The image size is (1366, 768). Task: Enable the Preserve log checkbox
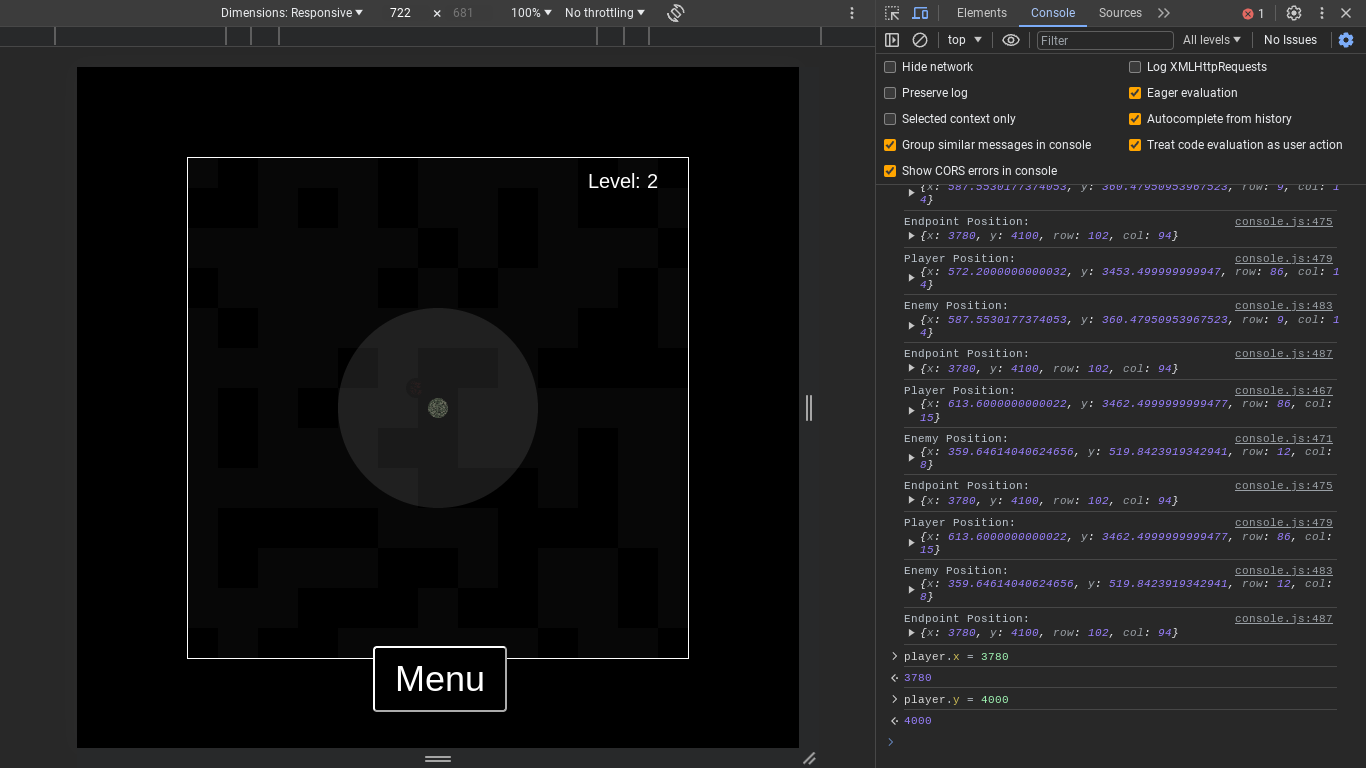point(890,93)
